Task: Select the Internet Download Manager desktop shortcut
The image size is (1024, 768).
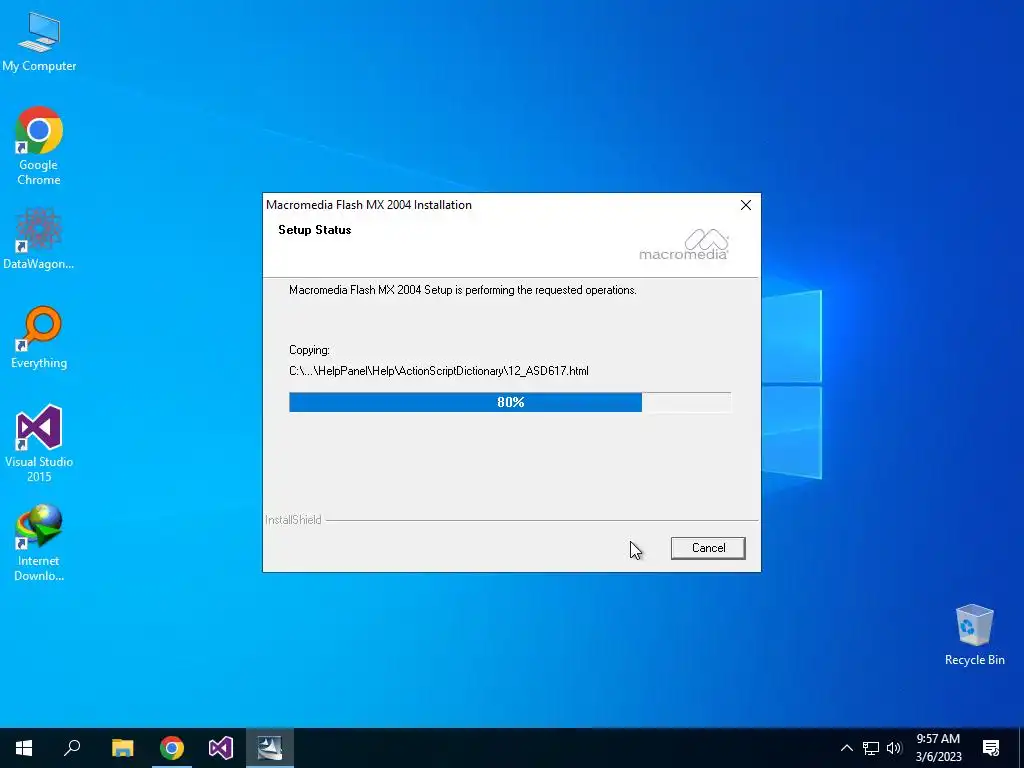Action: coord(39,542)
